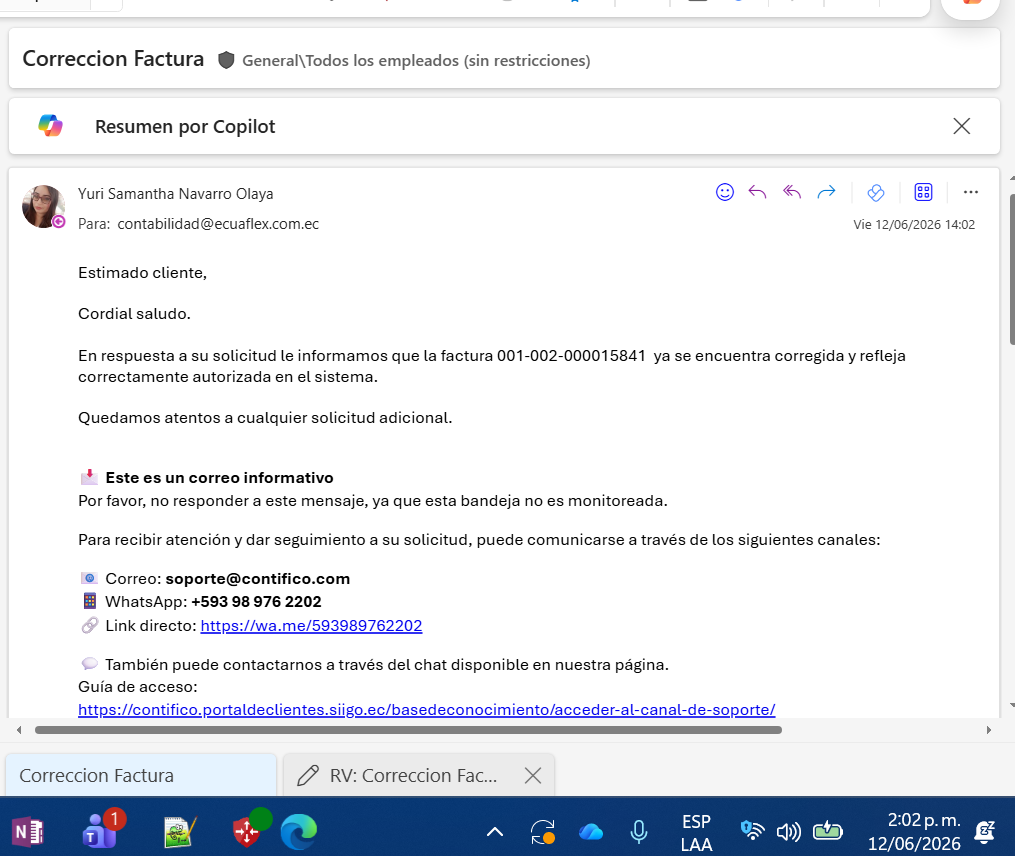Open OneNote from the taskbar
1015x856 pixels.
[x=28, y=831]
